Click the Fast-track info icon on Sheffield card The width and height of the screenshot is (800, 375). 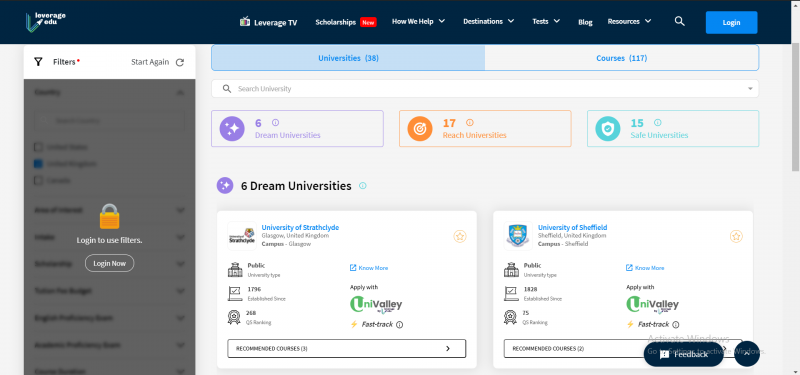(676, 325)
